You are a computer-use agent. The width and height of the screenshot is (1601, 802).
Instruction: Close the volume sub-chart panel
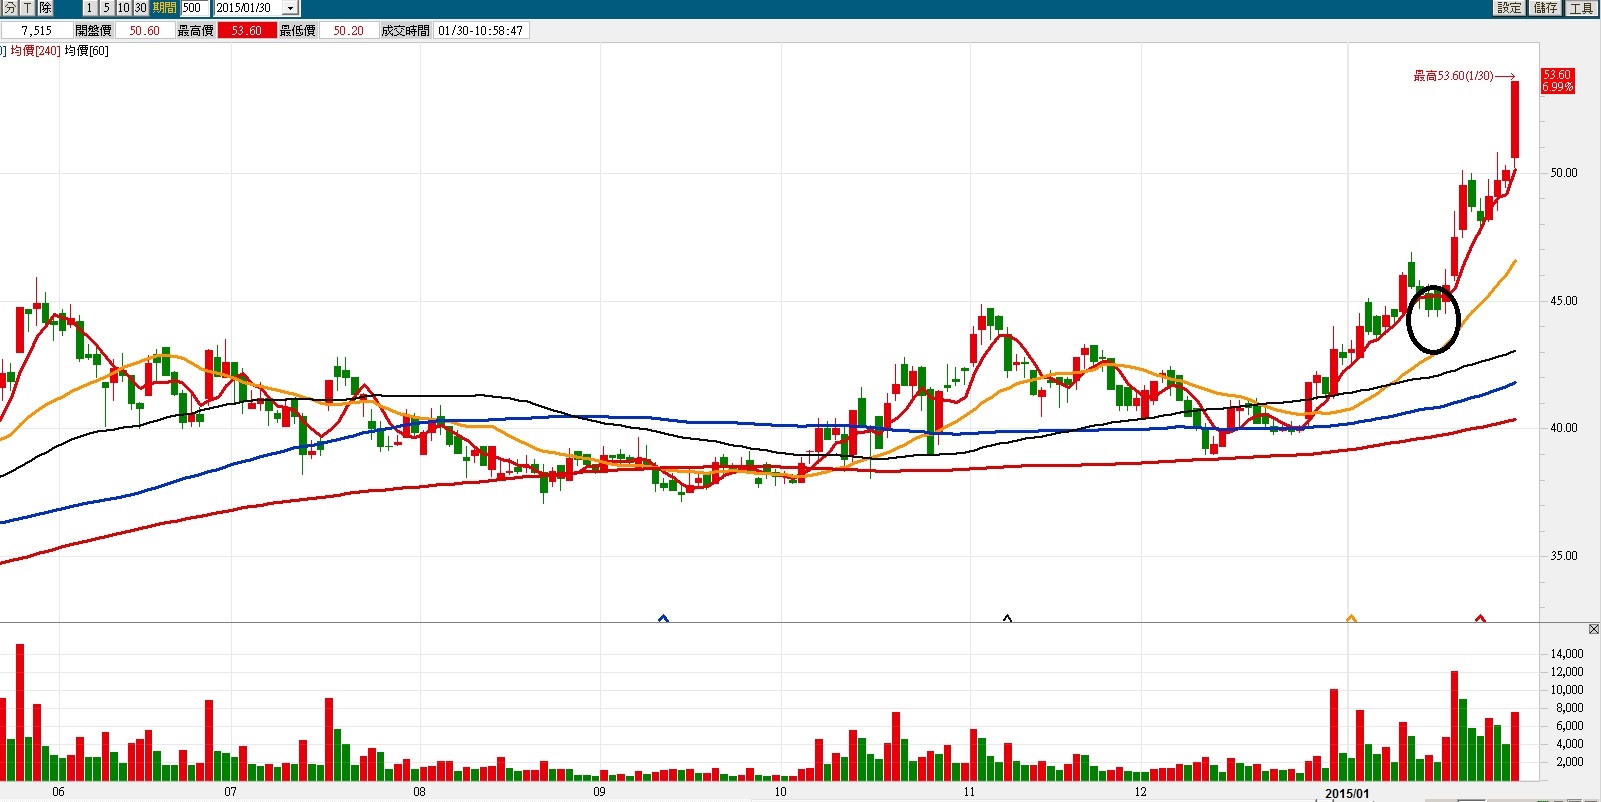tap(1594, 629)
